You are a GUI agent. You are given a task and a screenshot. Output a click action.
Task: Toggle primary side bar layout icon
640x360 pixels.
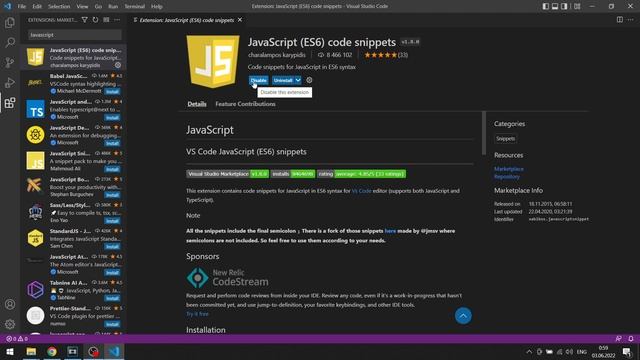click(546, 6)
